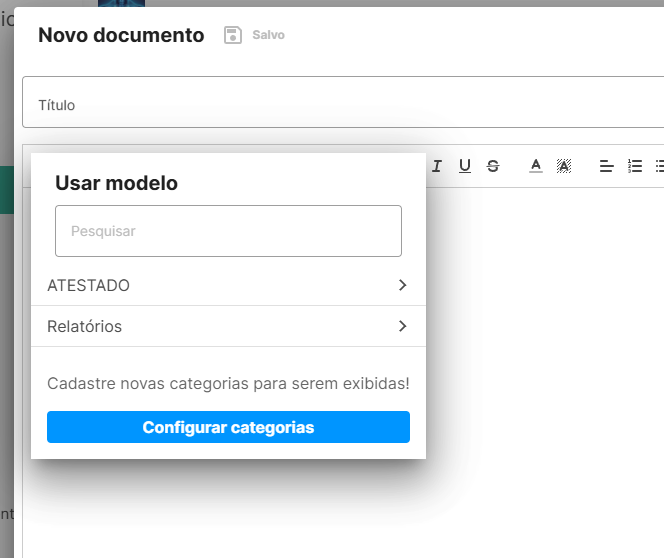664x558 pixels.
Task: Select the ATESTADO template category
Action: (x=89, y=285)
